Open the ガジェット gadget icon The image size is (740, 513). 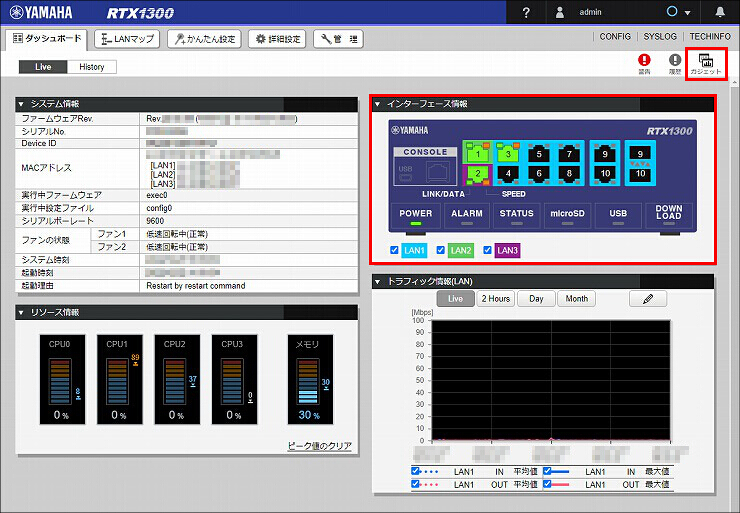706,64
